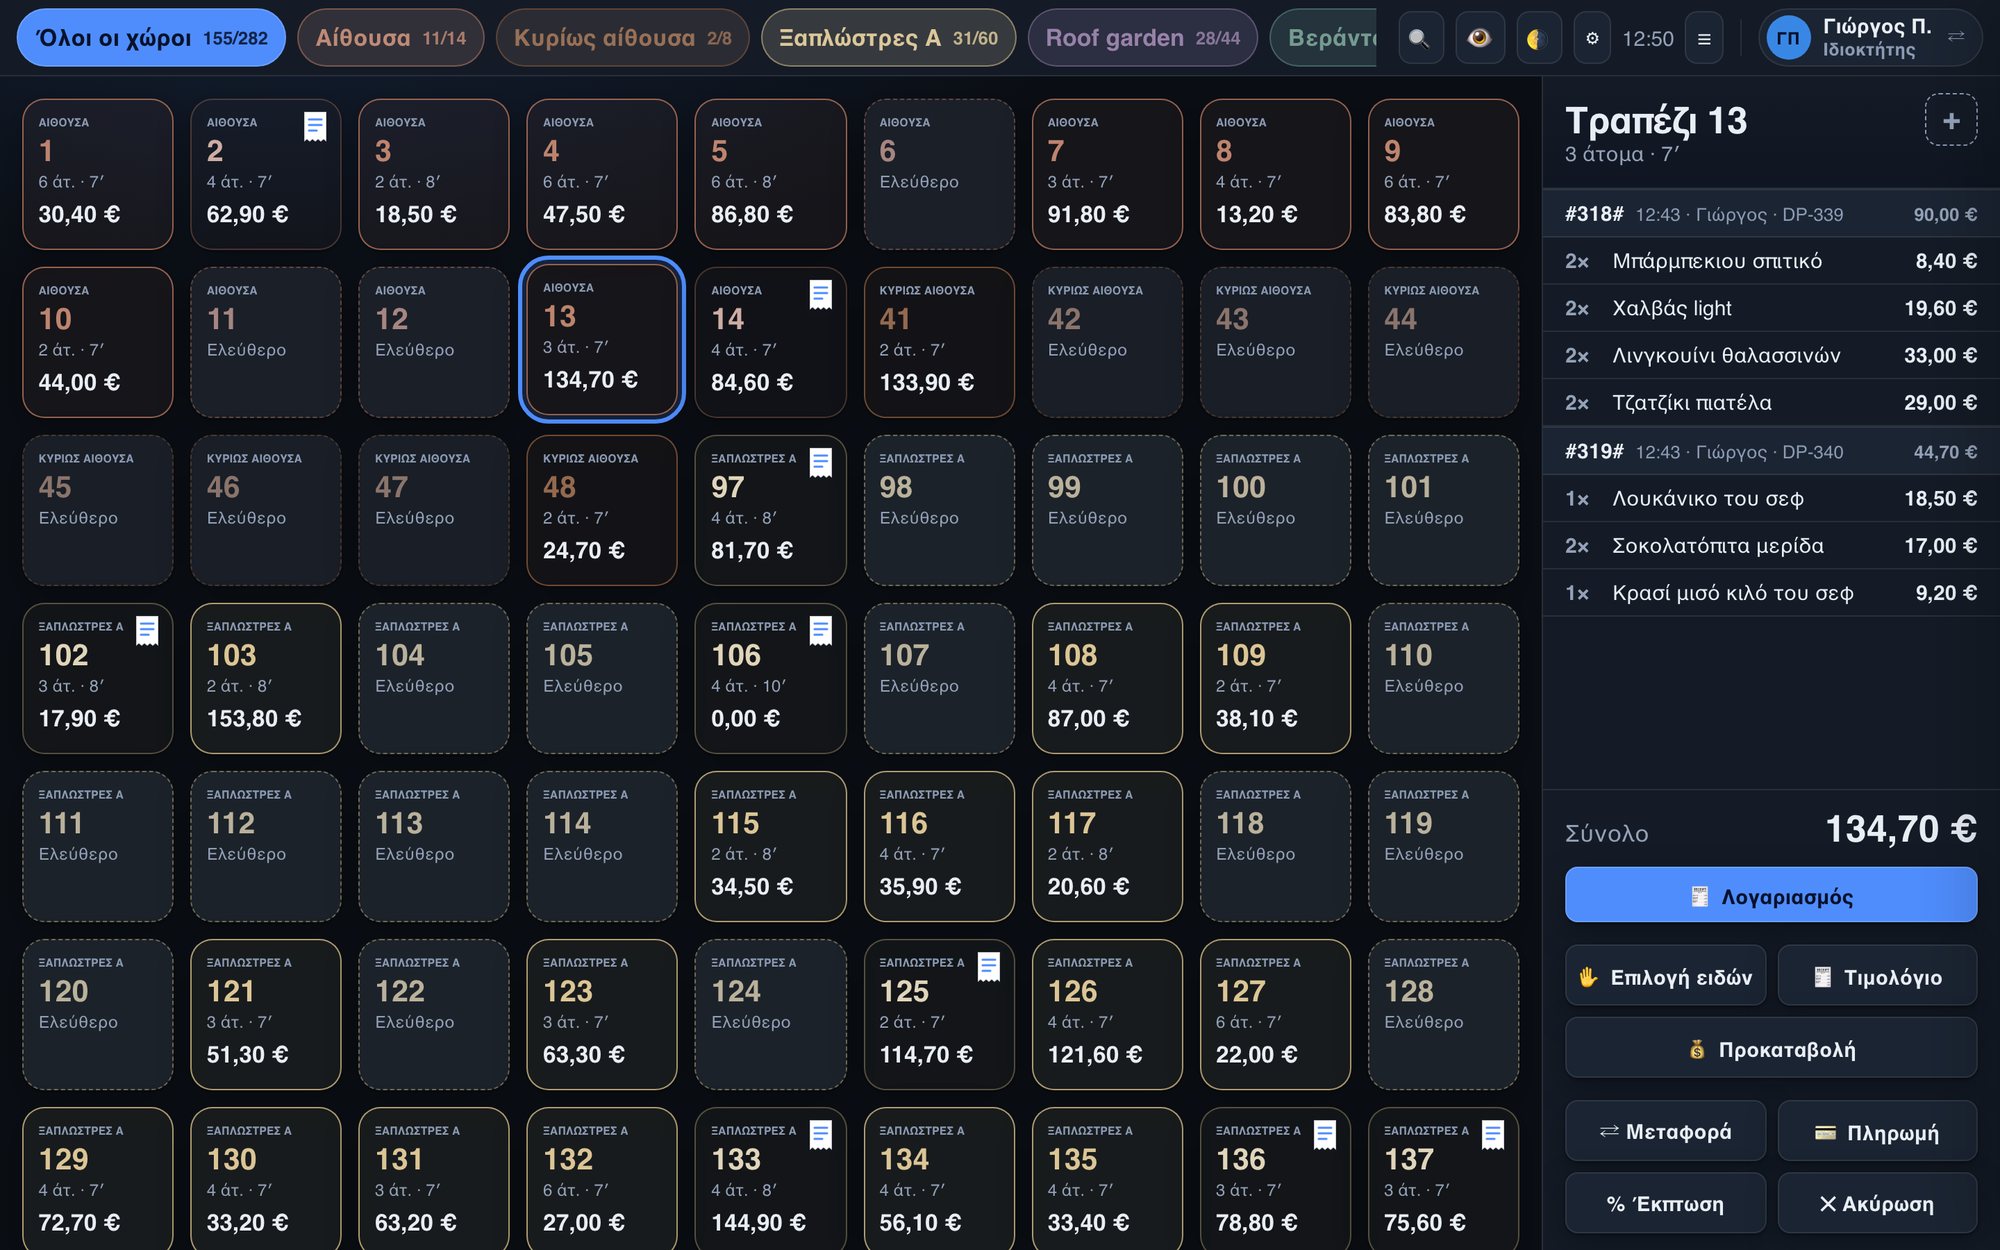Open receipt icon on table 137
2000x1250 pixels.
point(1493,1135)
